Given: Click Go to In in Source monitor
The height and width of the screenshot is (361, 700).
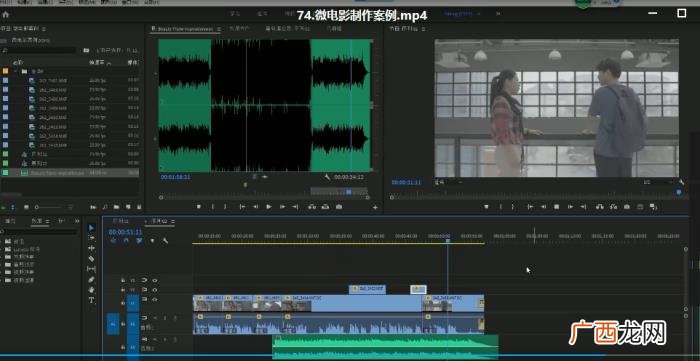Looking at the screenshot, I should click(x=242, y=207).
